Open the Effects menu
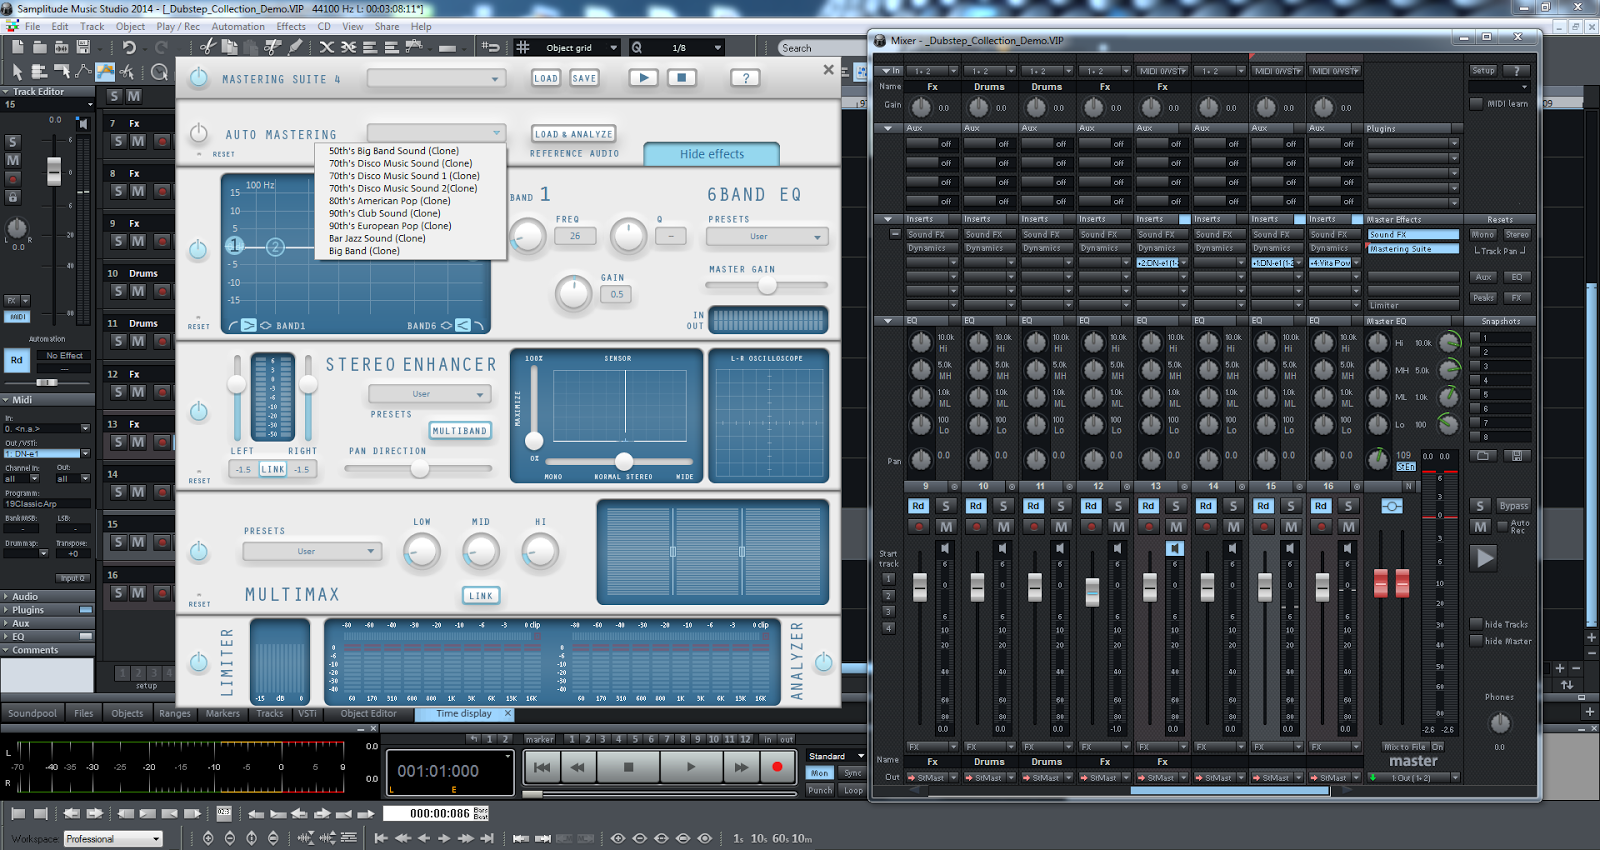 291,26
